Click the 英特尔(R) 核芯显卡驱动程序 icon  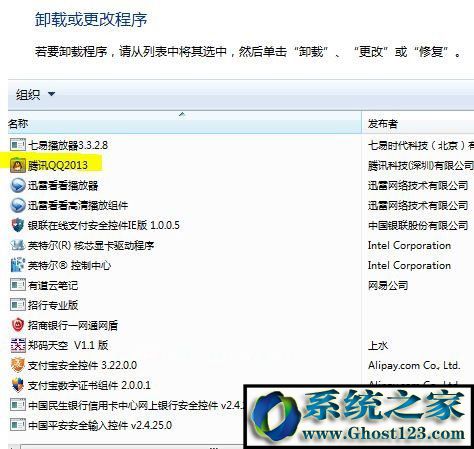coord(18,245)
